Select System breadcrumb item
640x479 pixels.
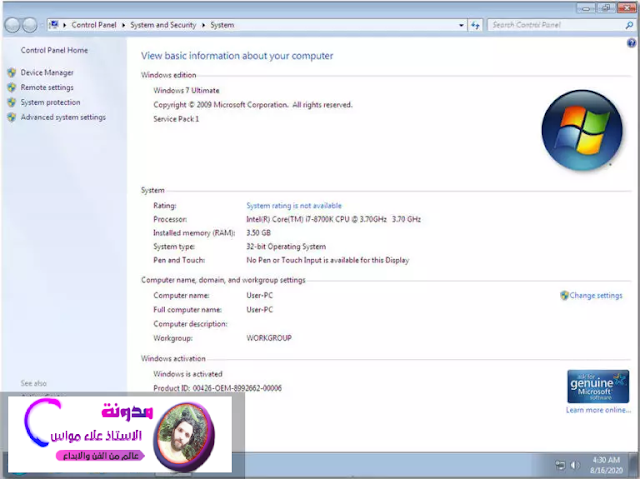coord(222,25)
